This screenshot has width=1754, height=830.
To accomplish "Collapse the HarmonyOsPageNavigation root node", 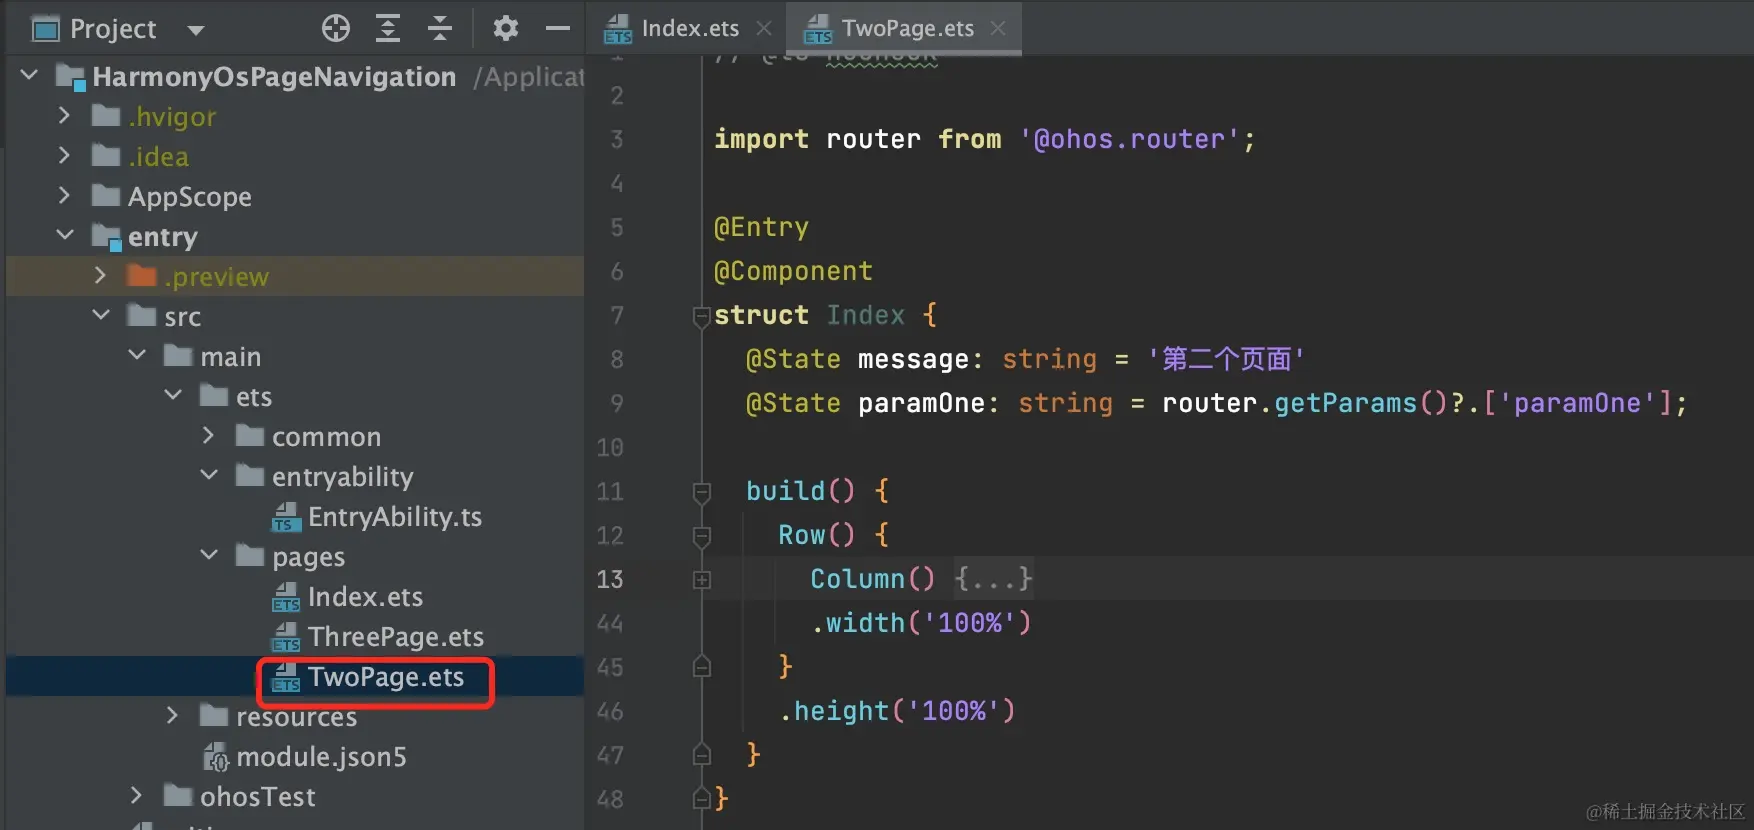I will (x=30, y=75).
